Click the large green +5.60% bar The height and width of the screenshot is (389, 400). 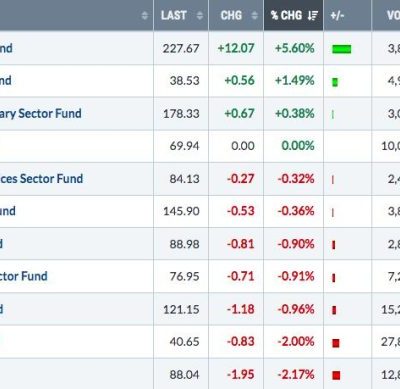(x=342, y=49)
